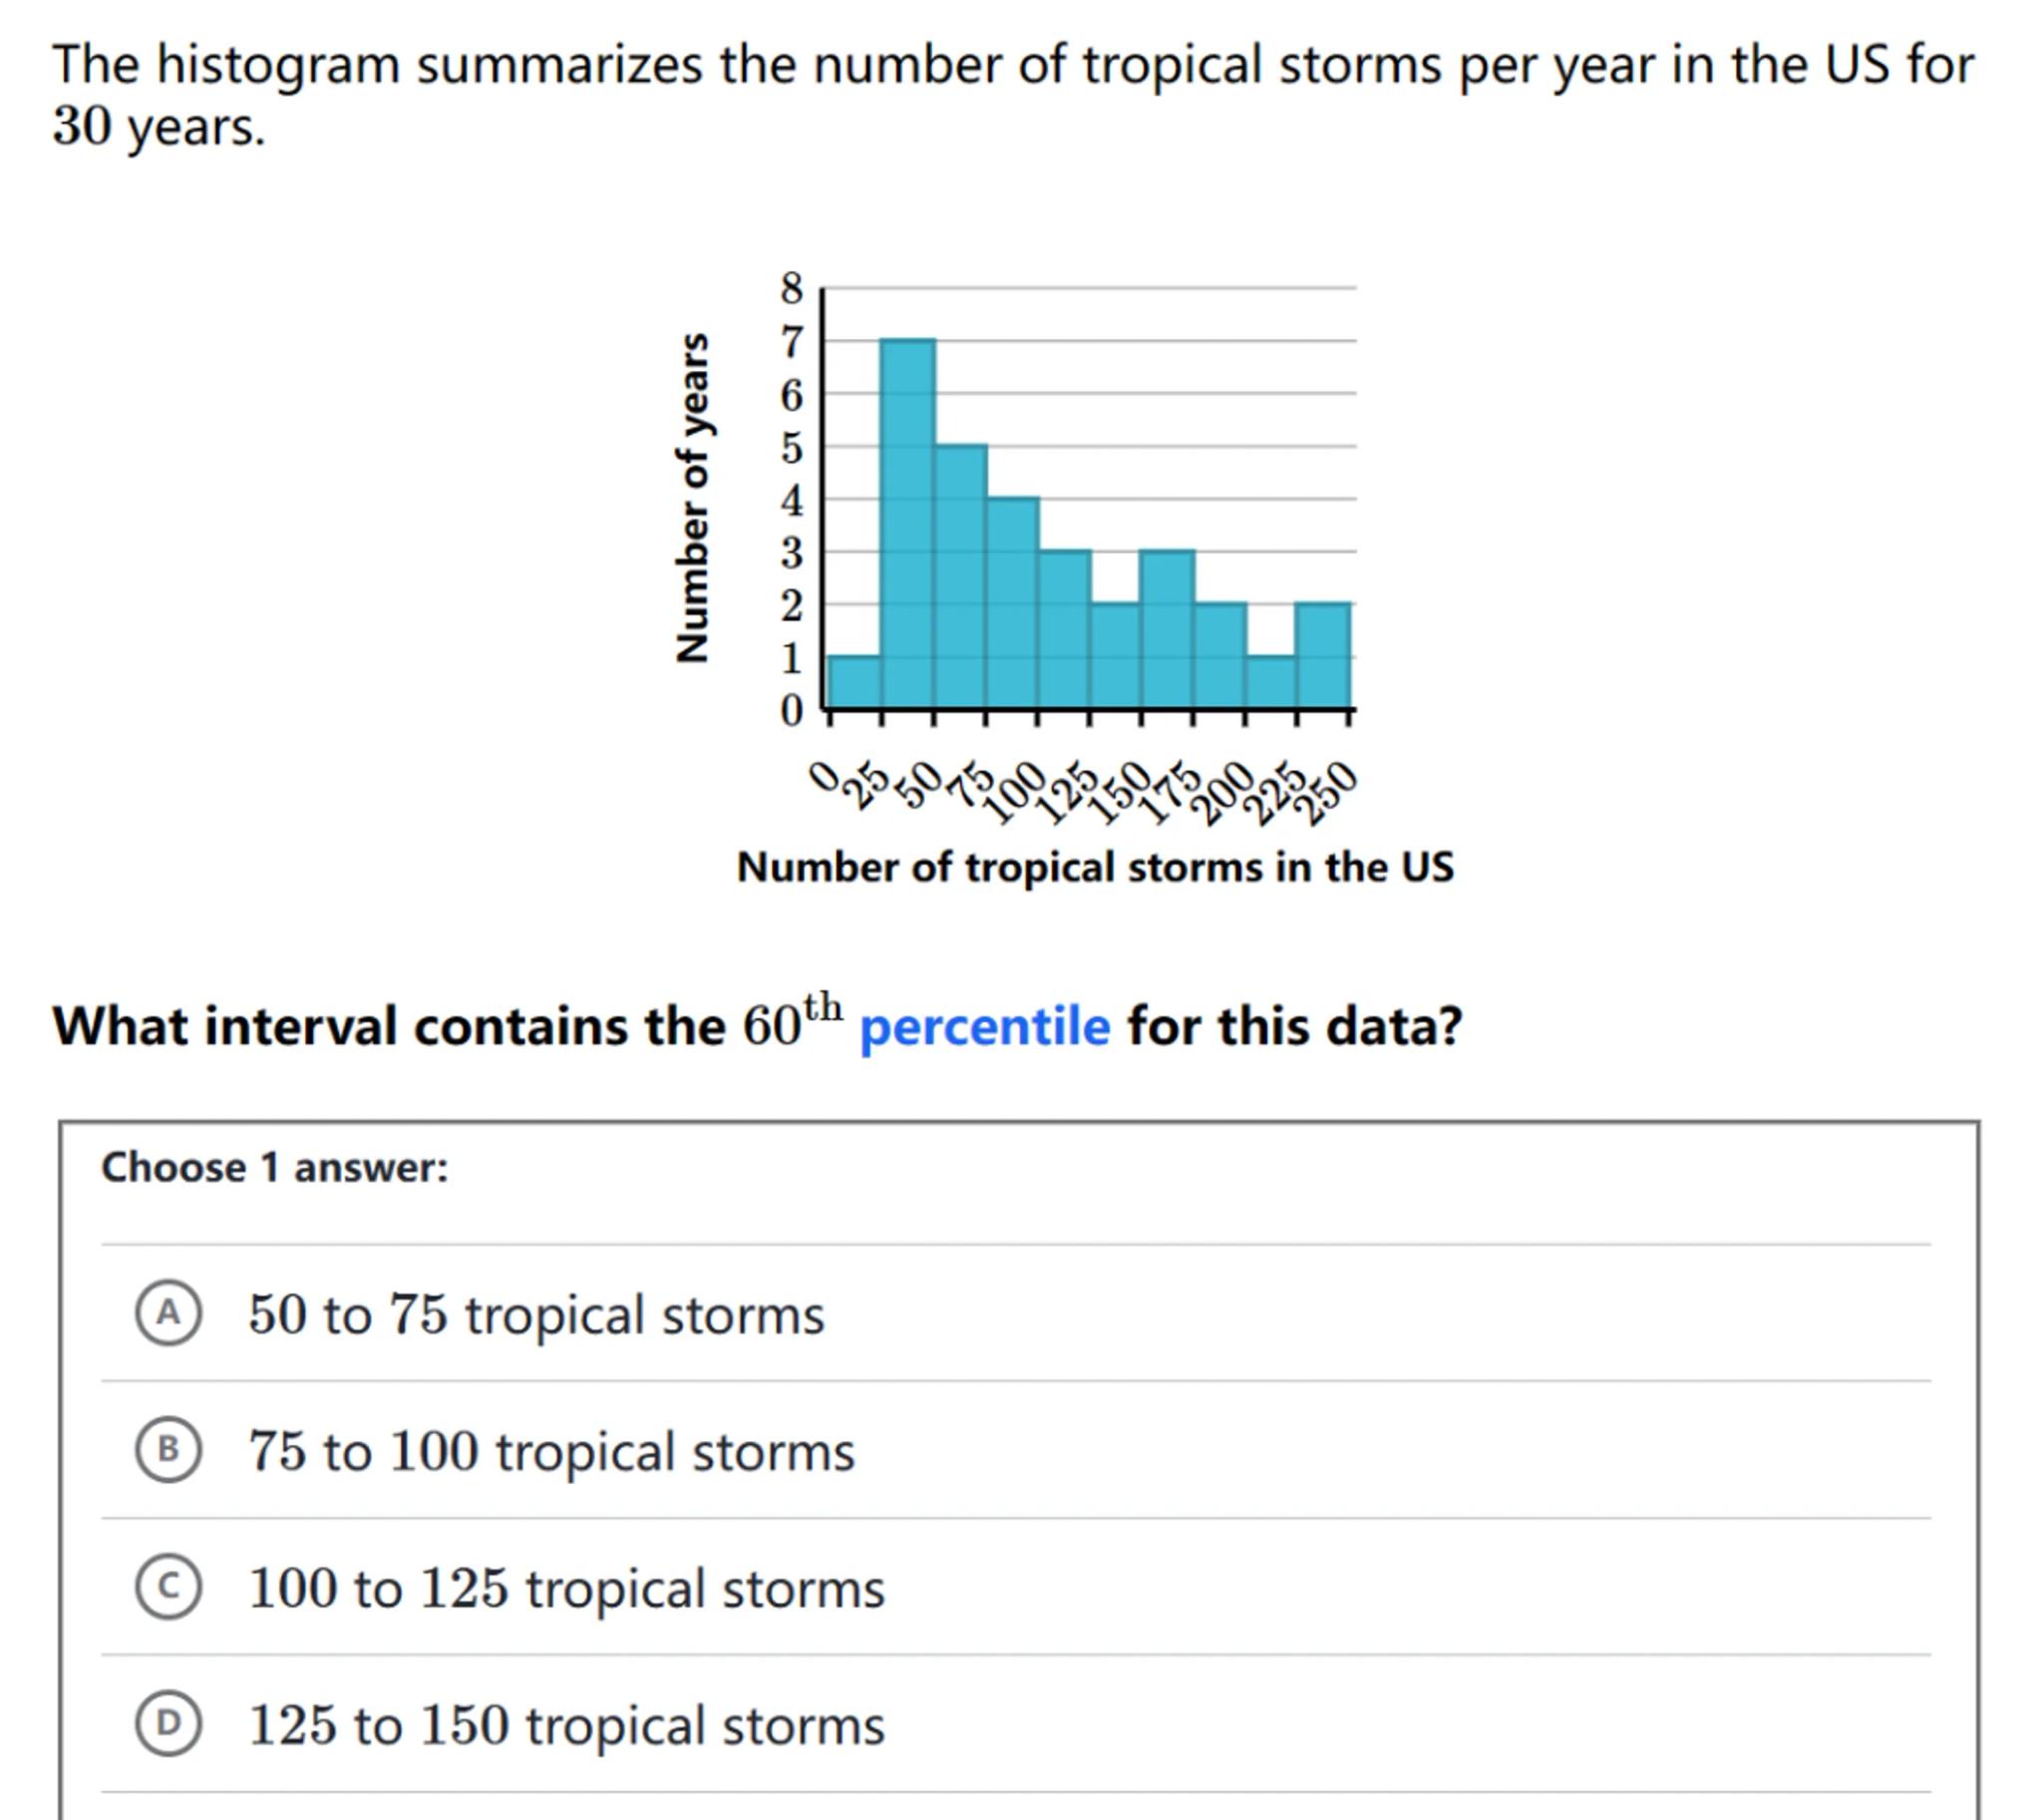This screenshot has width=2042, height=1820.
Task: Click the 200 to 225 histogram bar
Action: coord(1271,683)
